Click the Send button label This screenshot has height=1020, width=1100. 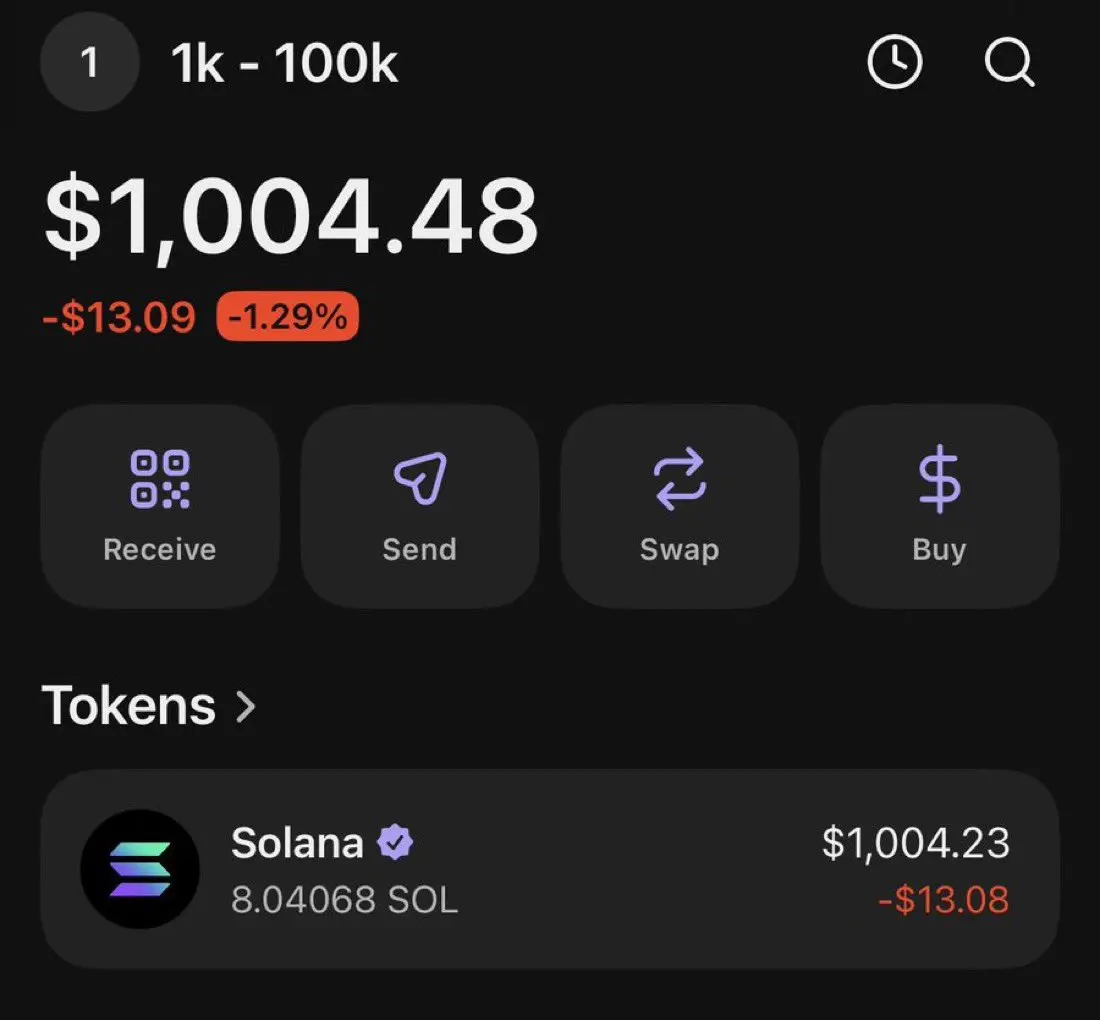point(420,549)
